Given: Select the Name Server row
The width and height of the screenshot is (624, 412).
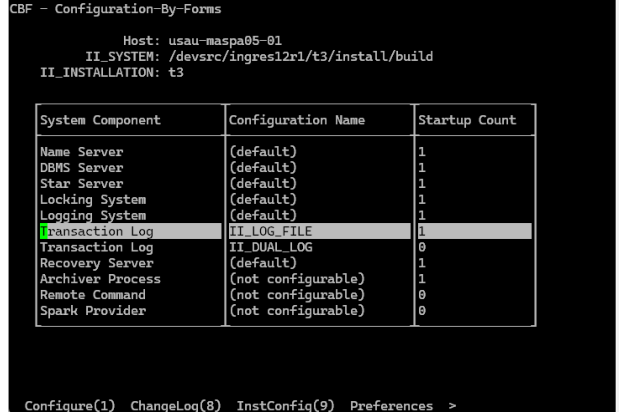Looking at the screenshot, I should click(80, 152).
